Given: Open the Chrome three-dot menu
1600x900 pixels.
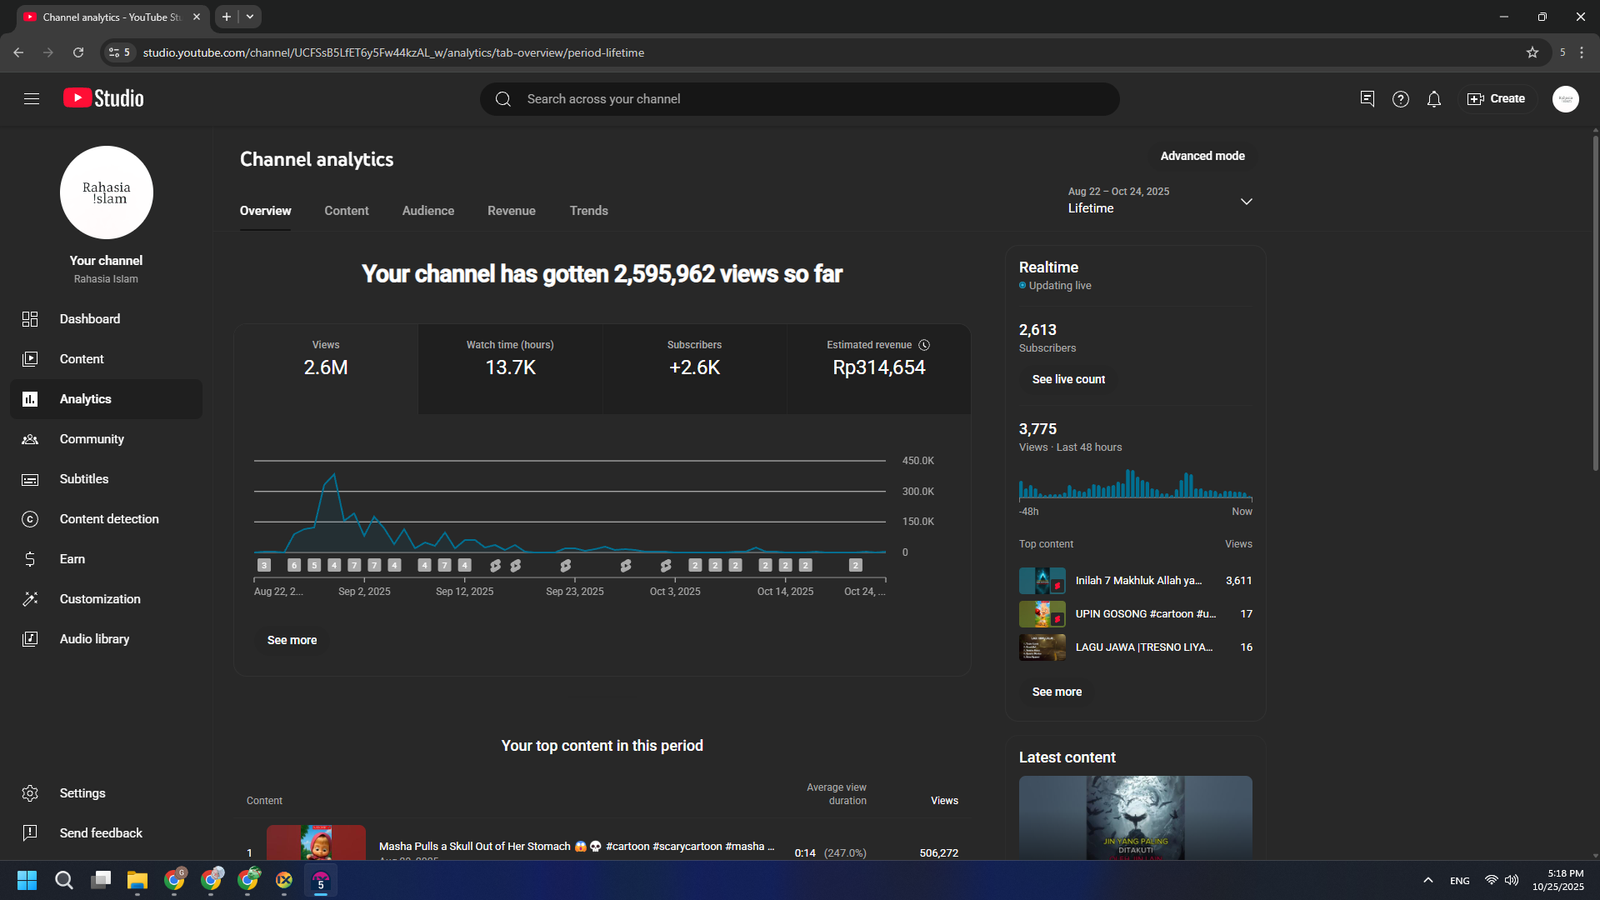Looking at the screenshot, I should pyautogui.click(x=1582, y=52).
